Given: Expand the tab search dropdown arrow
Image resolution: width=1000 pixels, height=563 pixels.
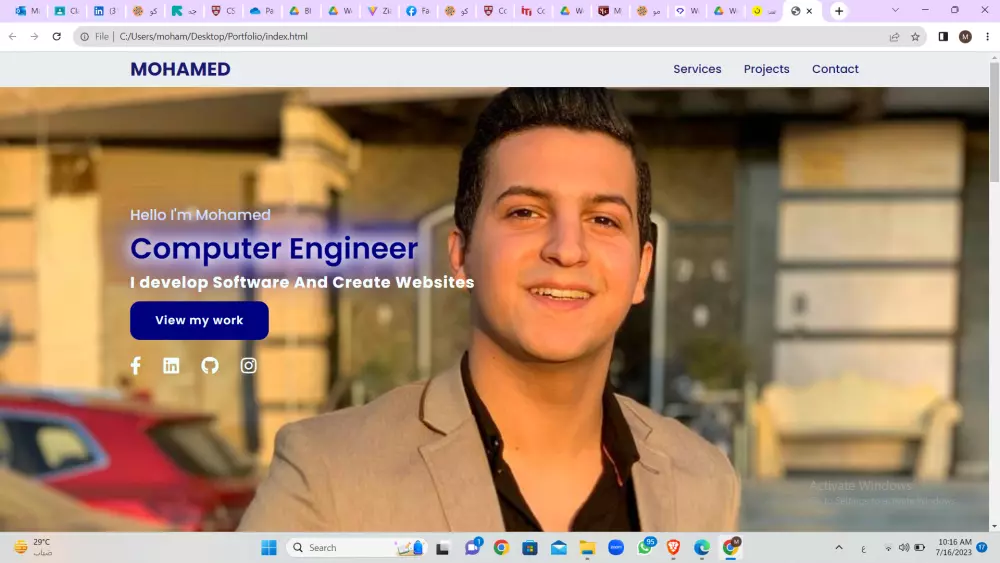Looking at the screenshot, I should tap(895, 10).
